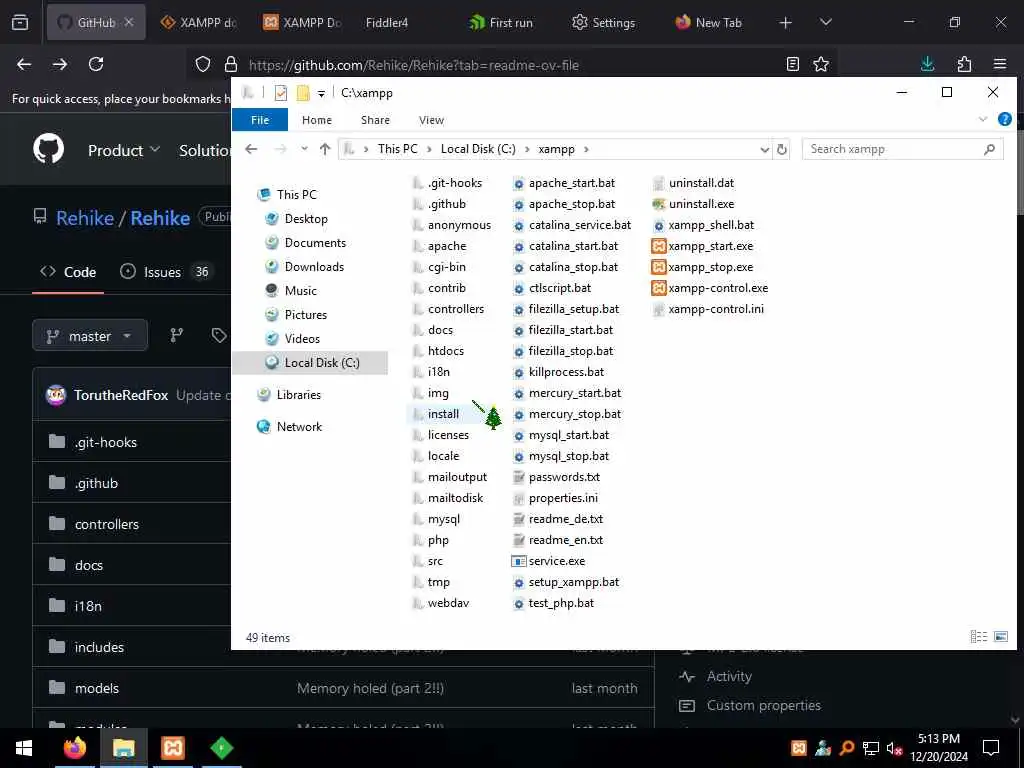Toggle Firefox reader view icon

[793, 64]
